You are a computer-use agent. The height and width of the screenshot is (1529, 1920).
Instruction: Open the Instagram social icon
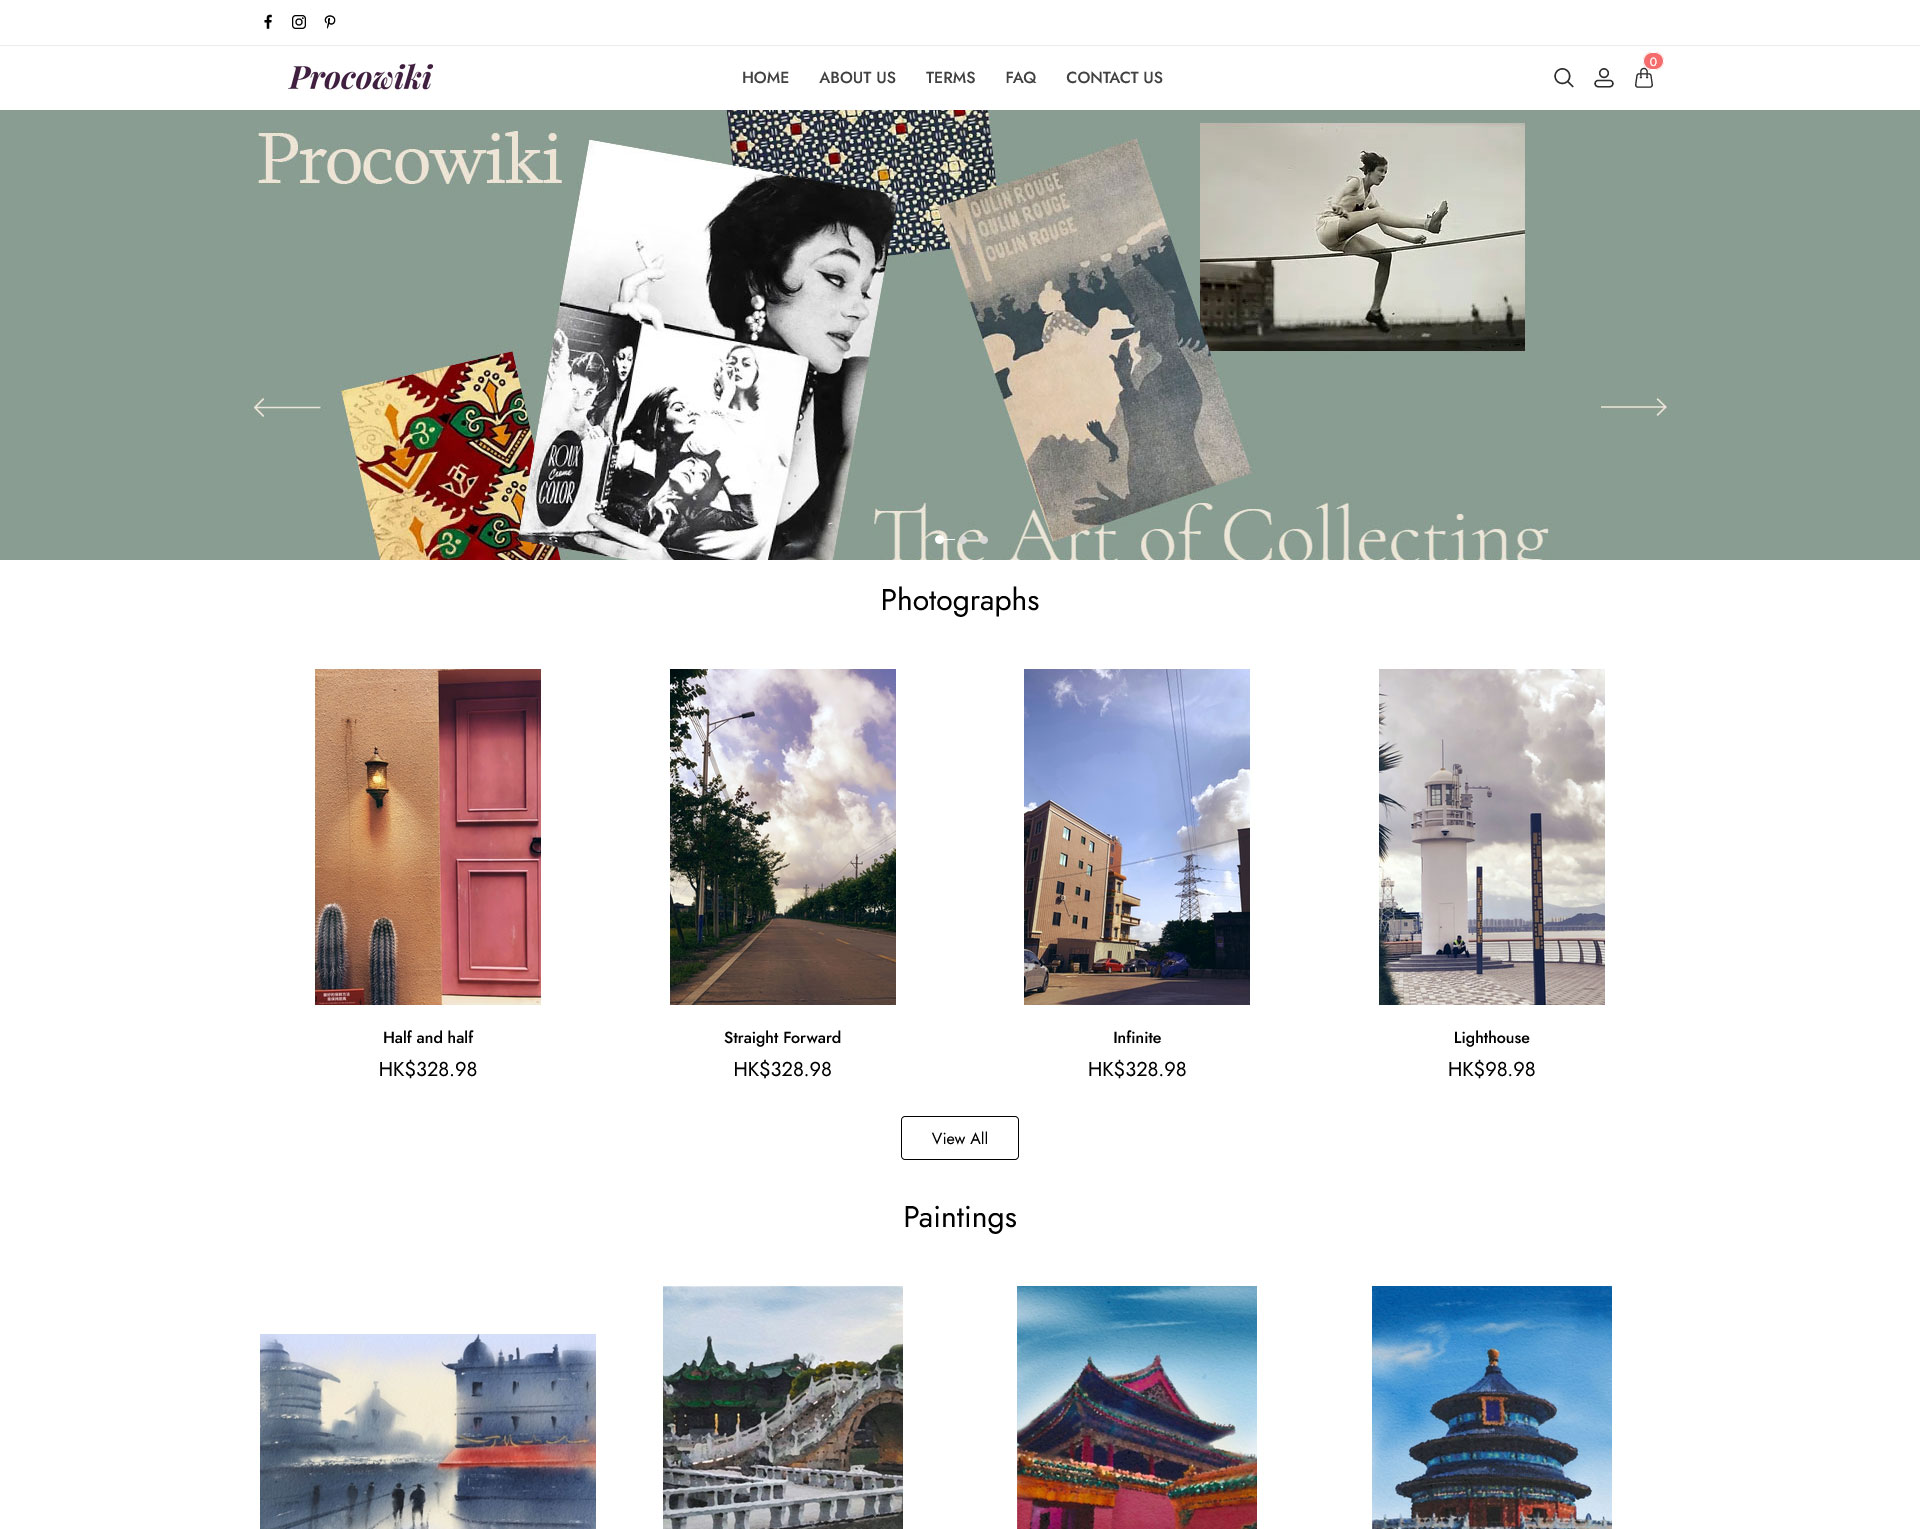tap(299, 22)
